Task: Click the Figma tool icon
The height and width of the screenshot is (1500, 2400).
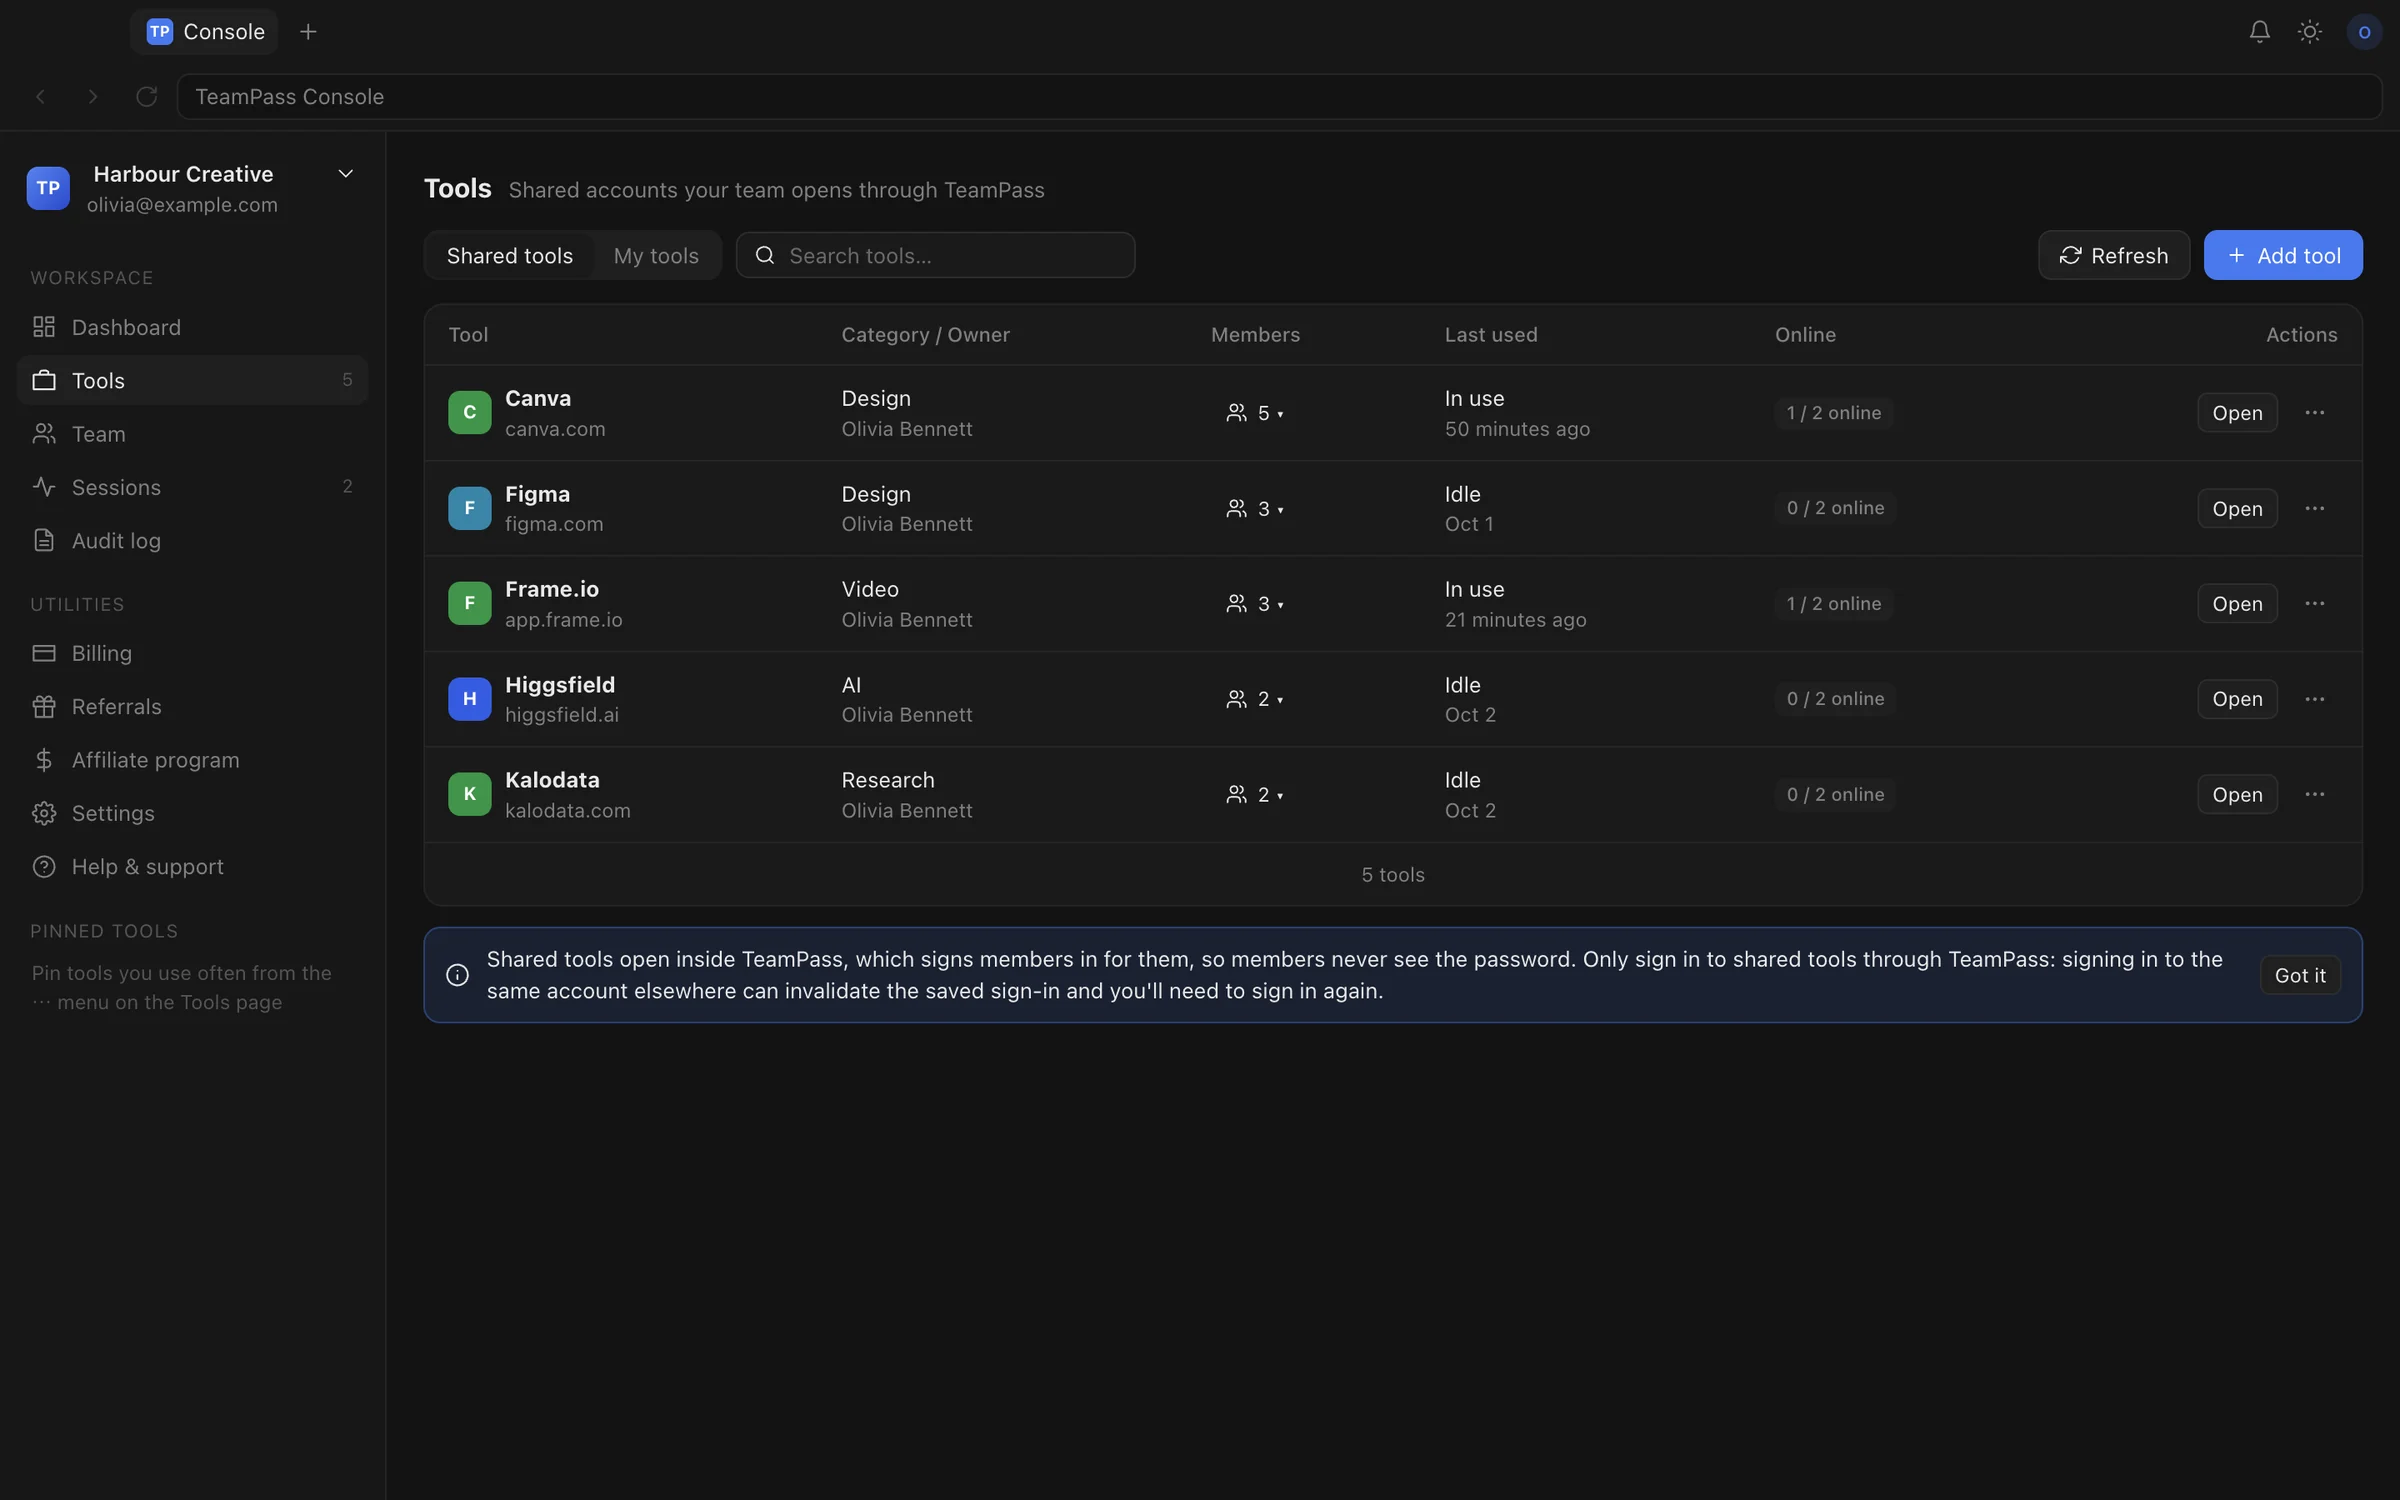Action: [469, 508]
